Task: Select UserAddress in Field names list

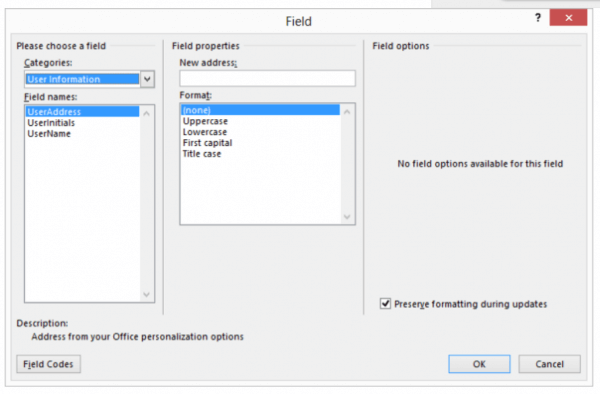Action: click(82, 112)
